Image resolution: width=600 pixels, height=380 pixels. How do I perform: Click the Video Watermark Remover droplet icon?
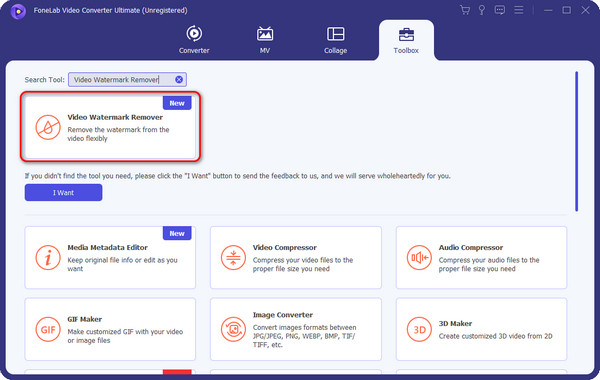click(48, 127)
